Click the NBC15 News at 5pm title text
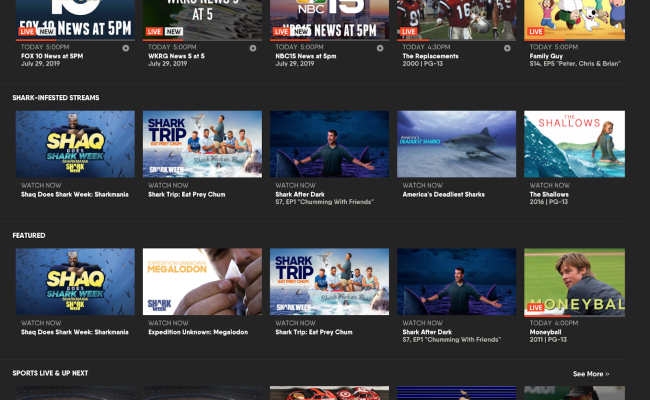 [x=306, y=56]
